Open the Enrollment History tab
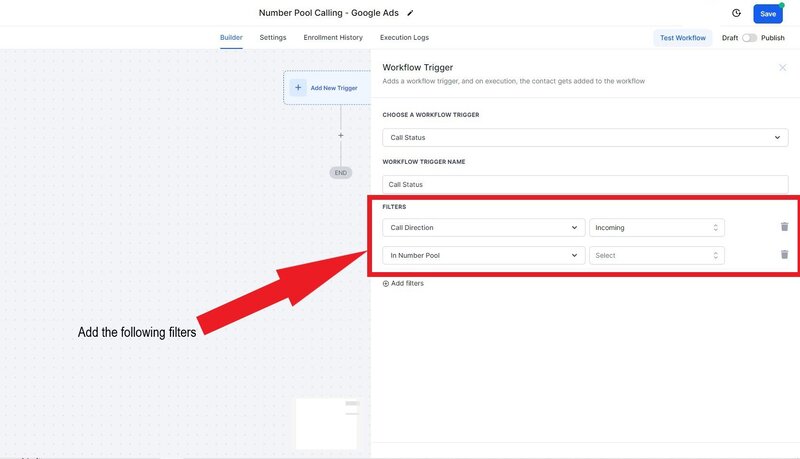 (x=333, y=38)
